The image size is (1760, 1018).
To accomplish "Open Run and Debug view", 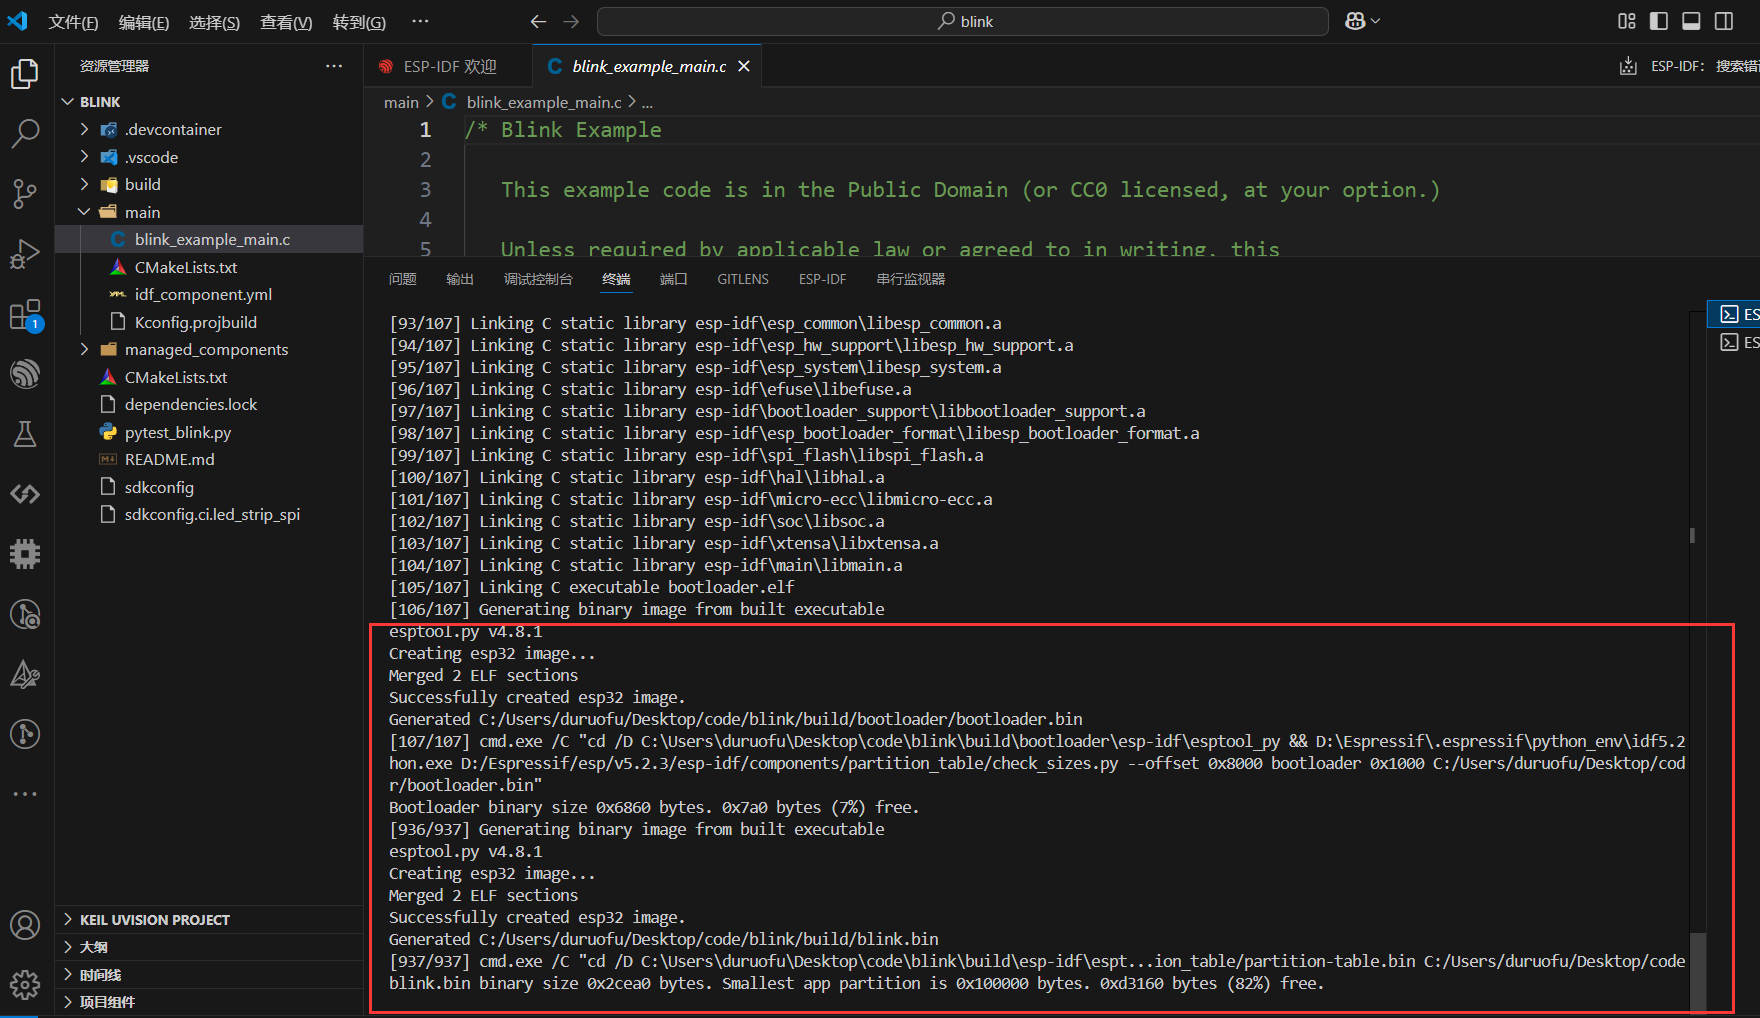I will pos(25,254).
